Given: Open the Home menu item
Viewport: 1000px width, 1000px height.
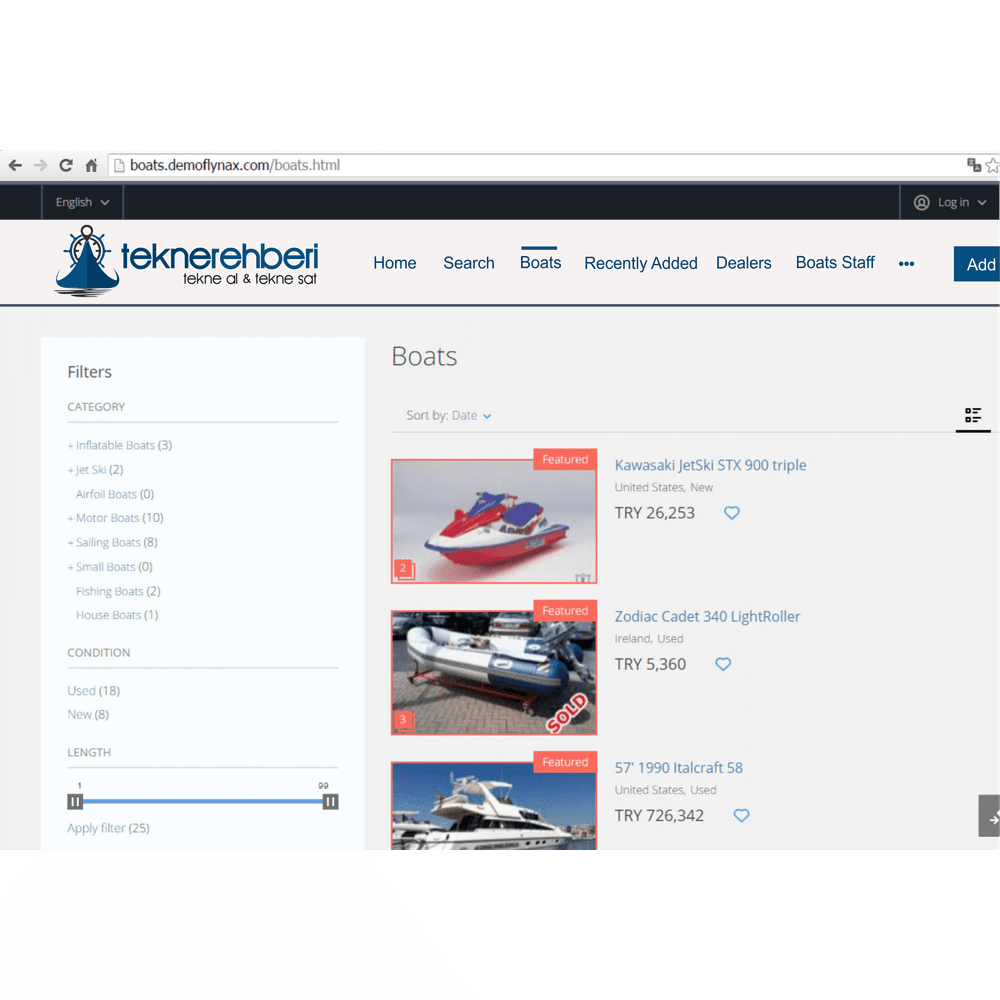Looking at the screenshot, I should point(395,263).
